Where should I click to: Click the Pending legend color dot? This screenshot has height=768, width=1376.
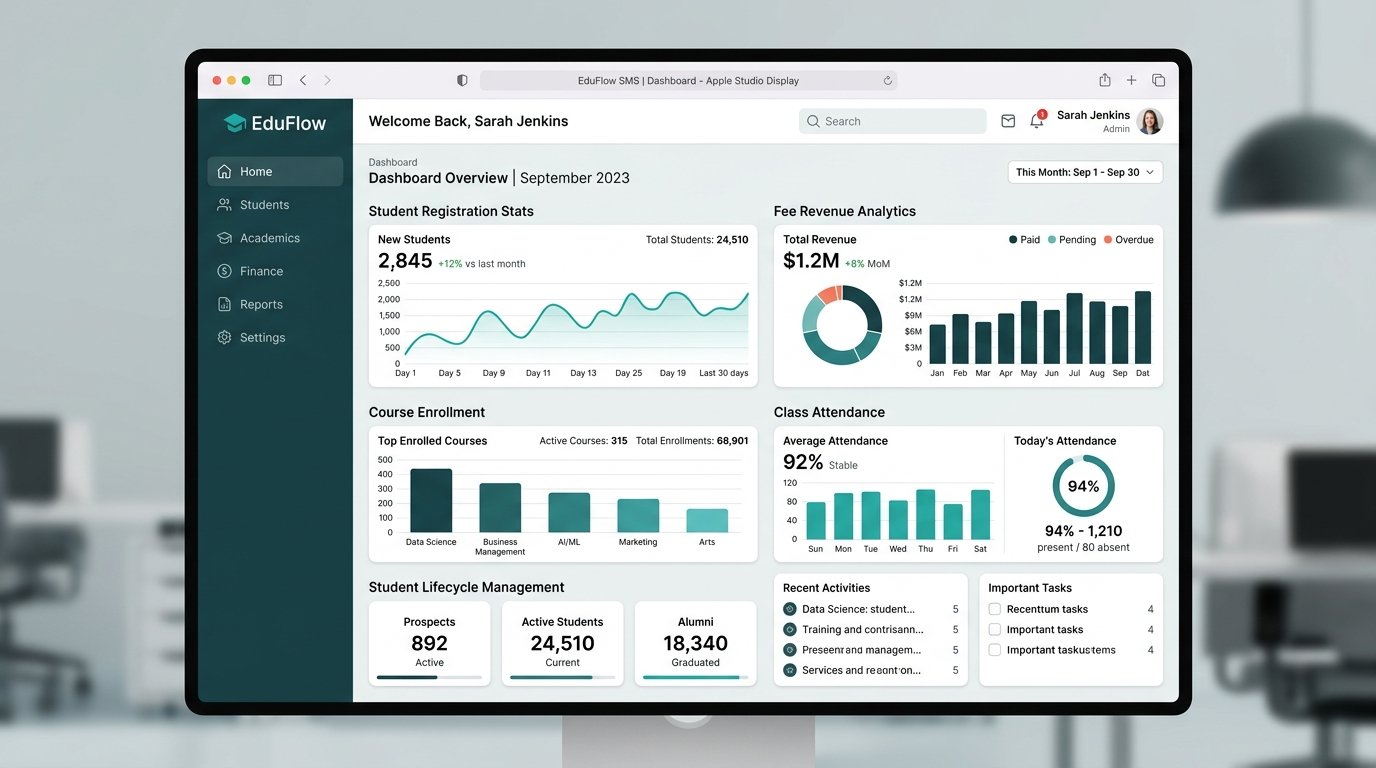[1052, 240]
